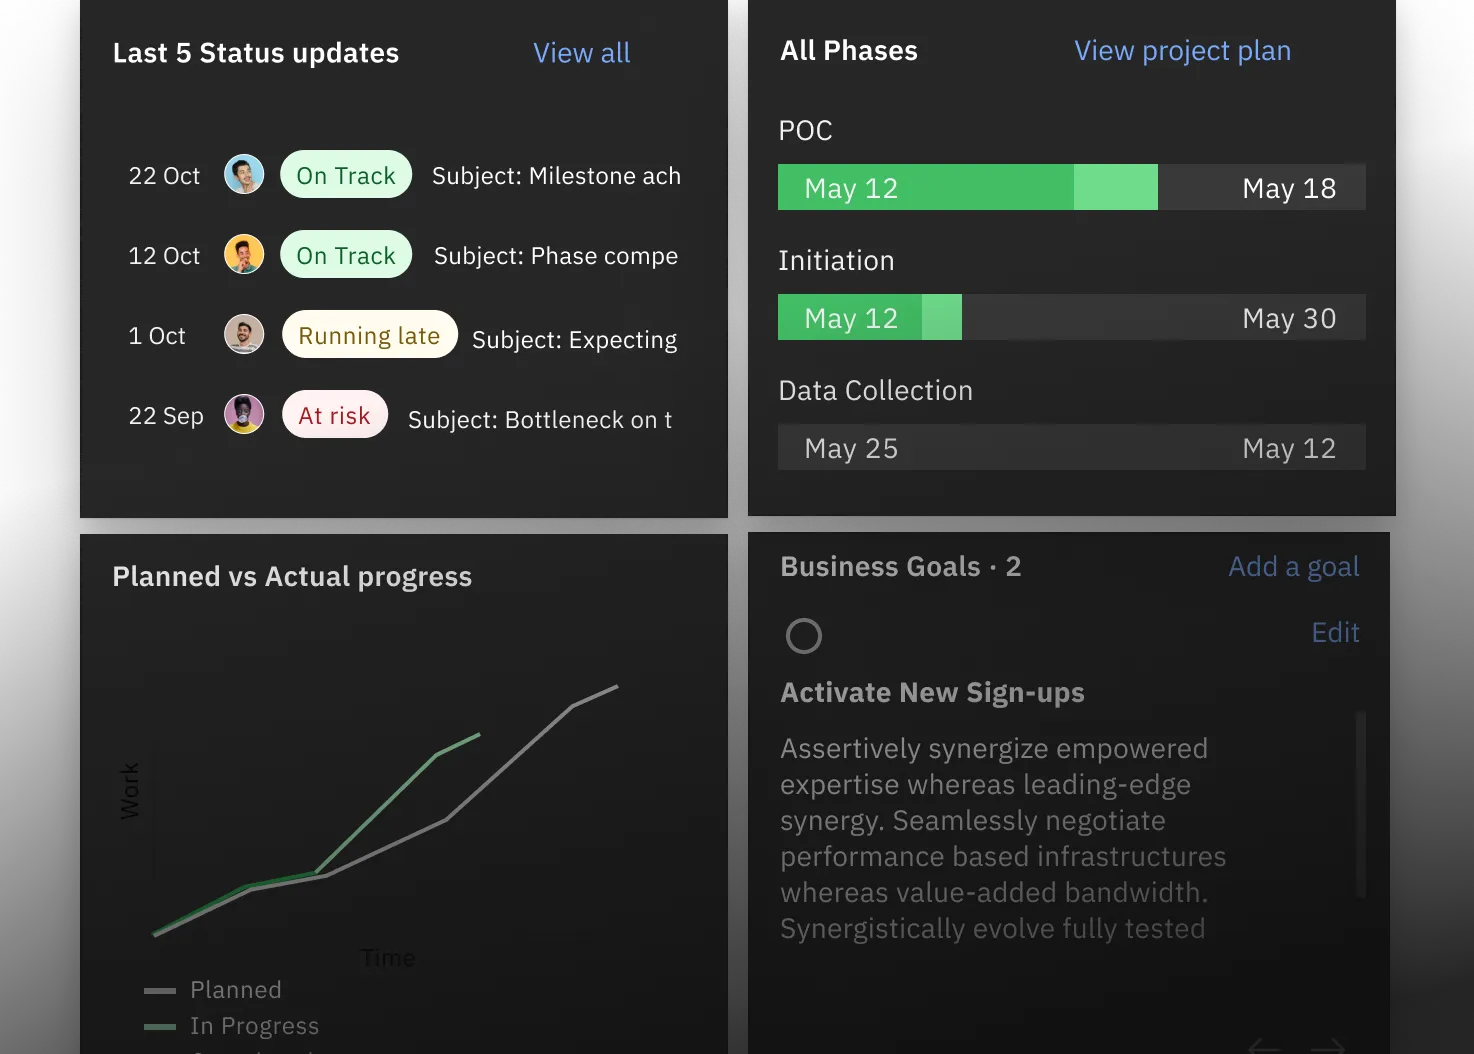Open Subject: Milestone status update text
The image size is (1474, 1054).
point(556,176)
